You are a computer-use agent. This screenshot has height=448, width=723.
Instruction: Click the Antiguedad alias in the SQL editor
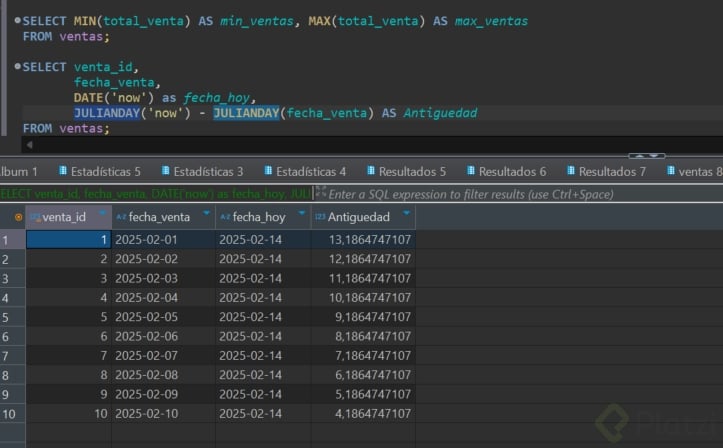(x=440, y=113)
